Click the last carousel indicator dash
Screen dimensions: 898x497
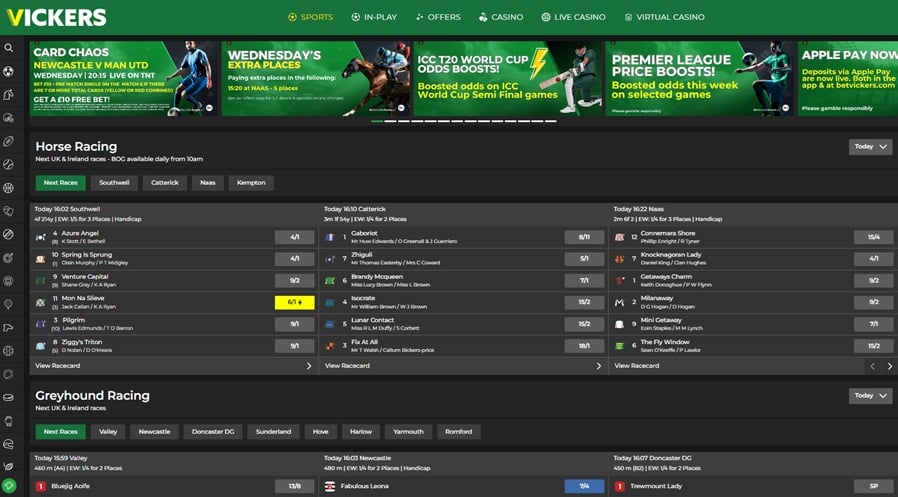(x=551, y=121)
